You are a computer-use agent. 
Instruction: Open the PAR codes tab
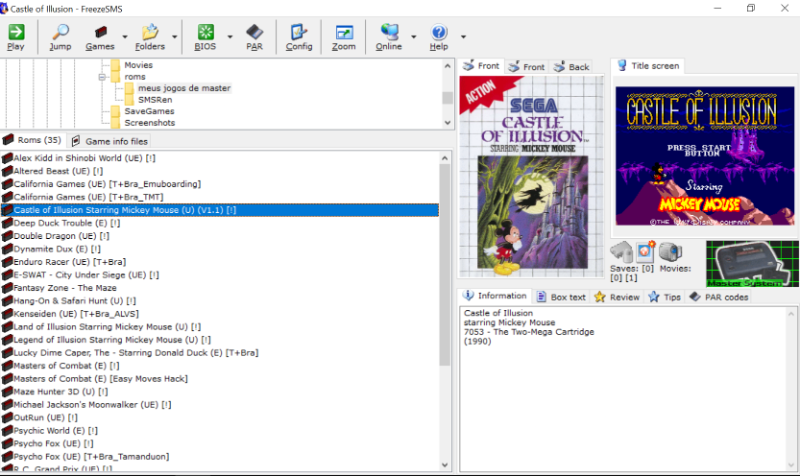(719, 297)
